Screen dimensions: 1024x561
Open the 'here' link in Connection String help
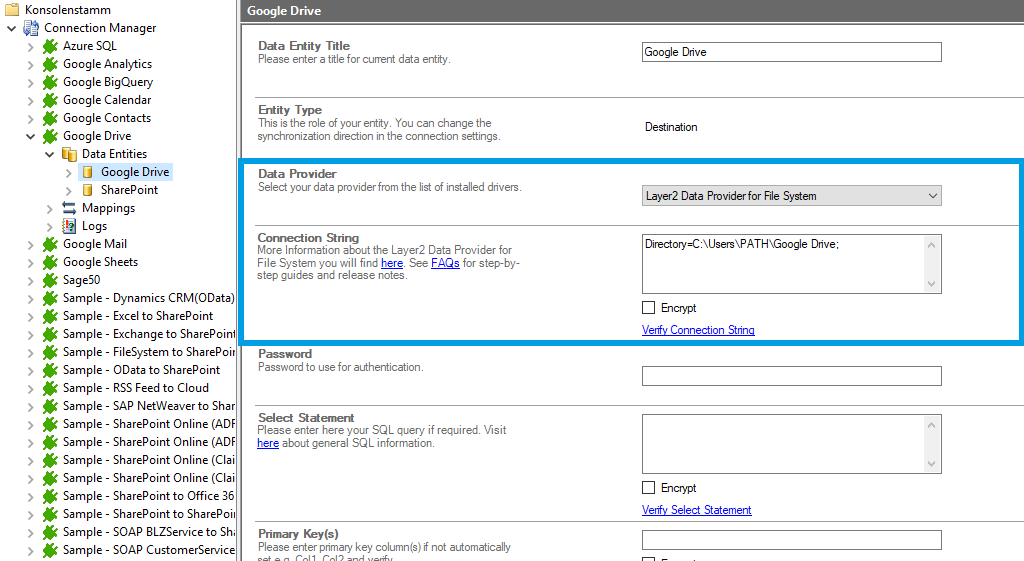392,263
